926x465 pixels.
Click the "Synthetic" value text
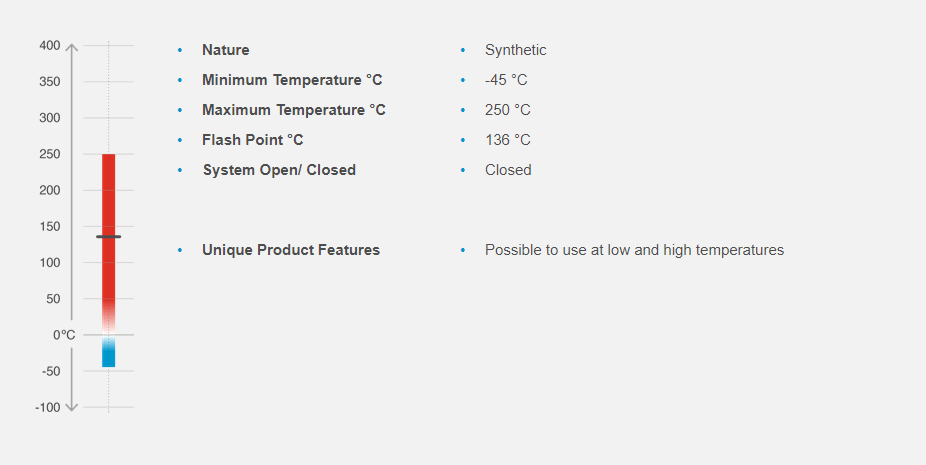point(516,50)
